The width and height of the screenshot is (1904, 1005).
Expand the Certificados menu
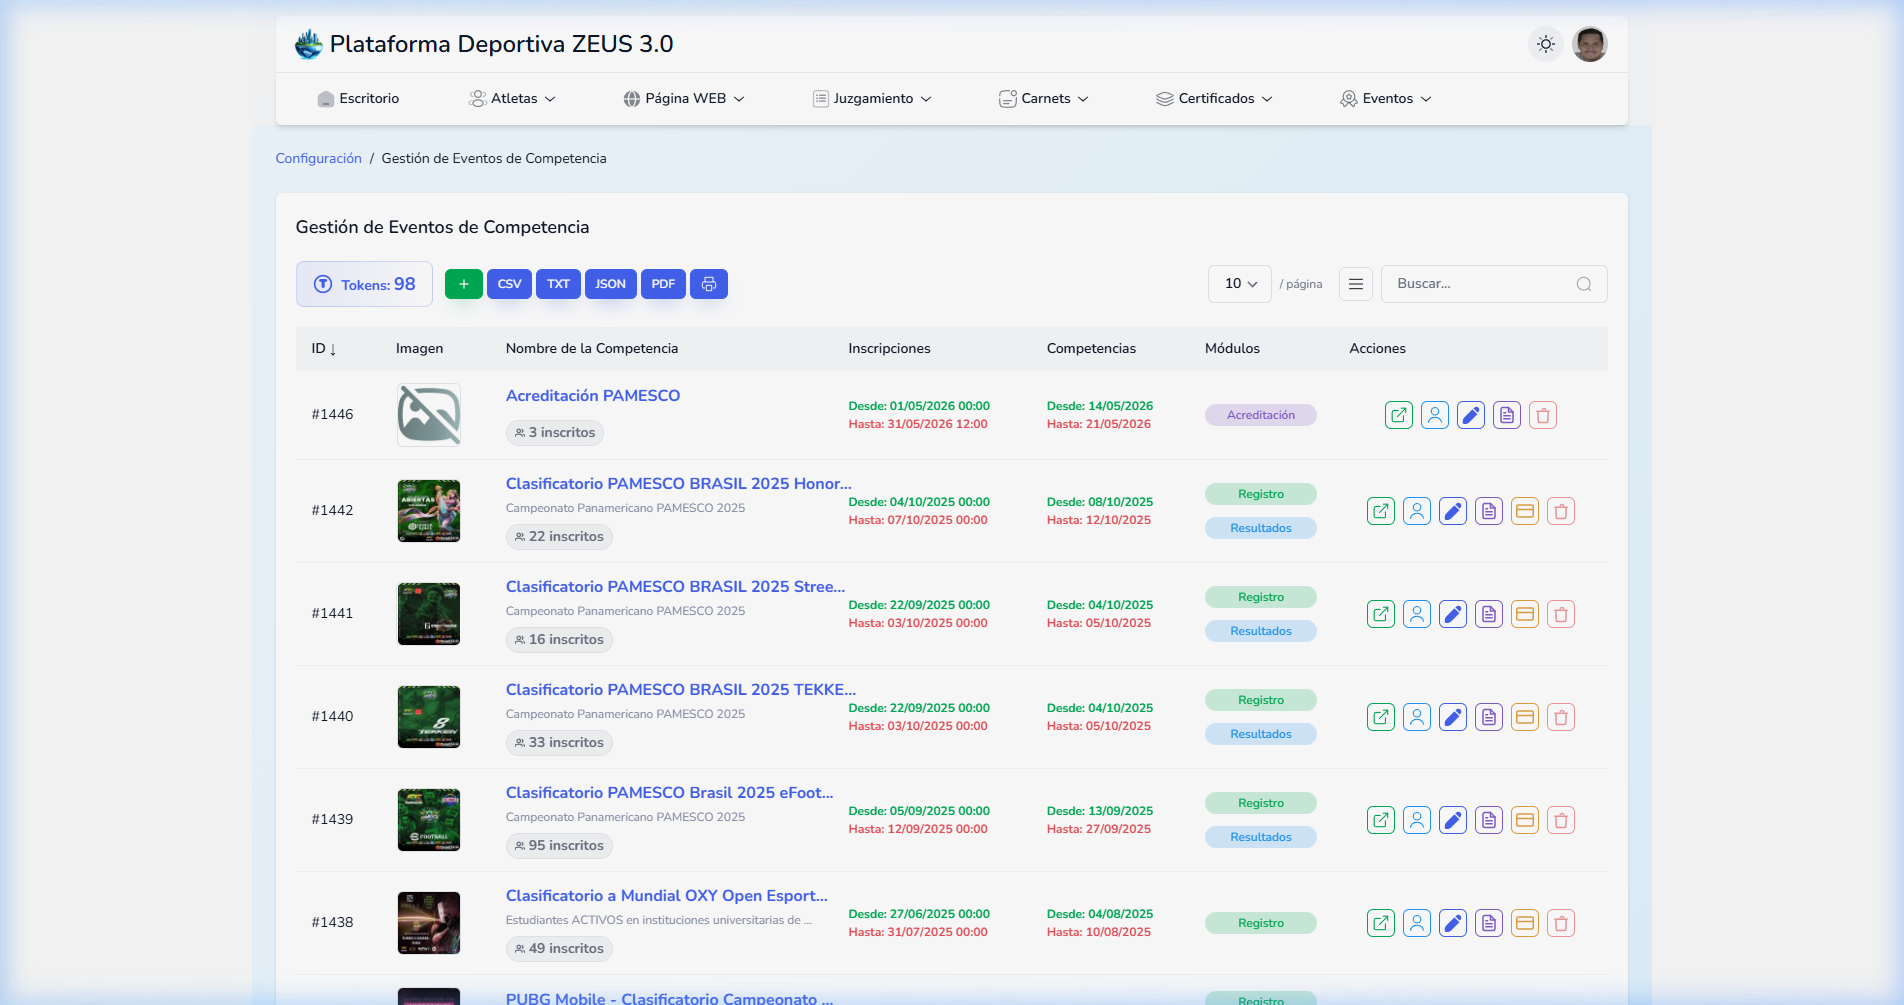click(x=1214, y=98)
